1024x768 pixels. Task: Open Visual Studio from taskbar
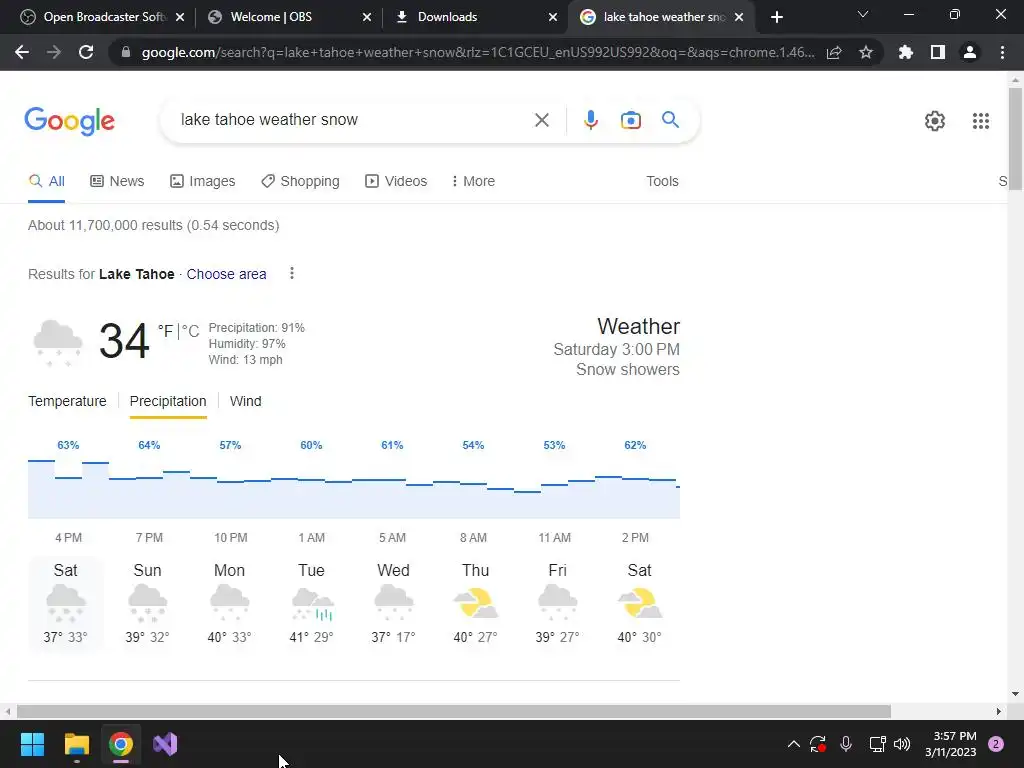tap(165, 744)
